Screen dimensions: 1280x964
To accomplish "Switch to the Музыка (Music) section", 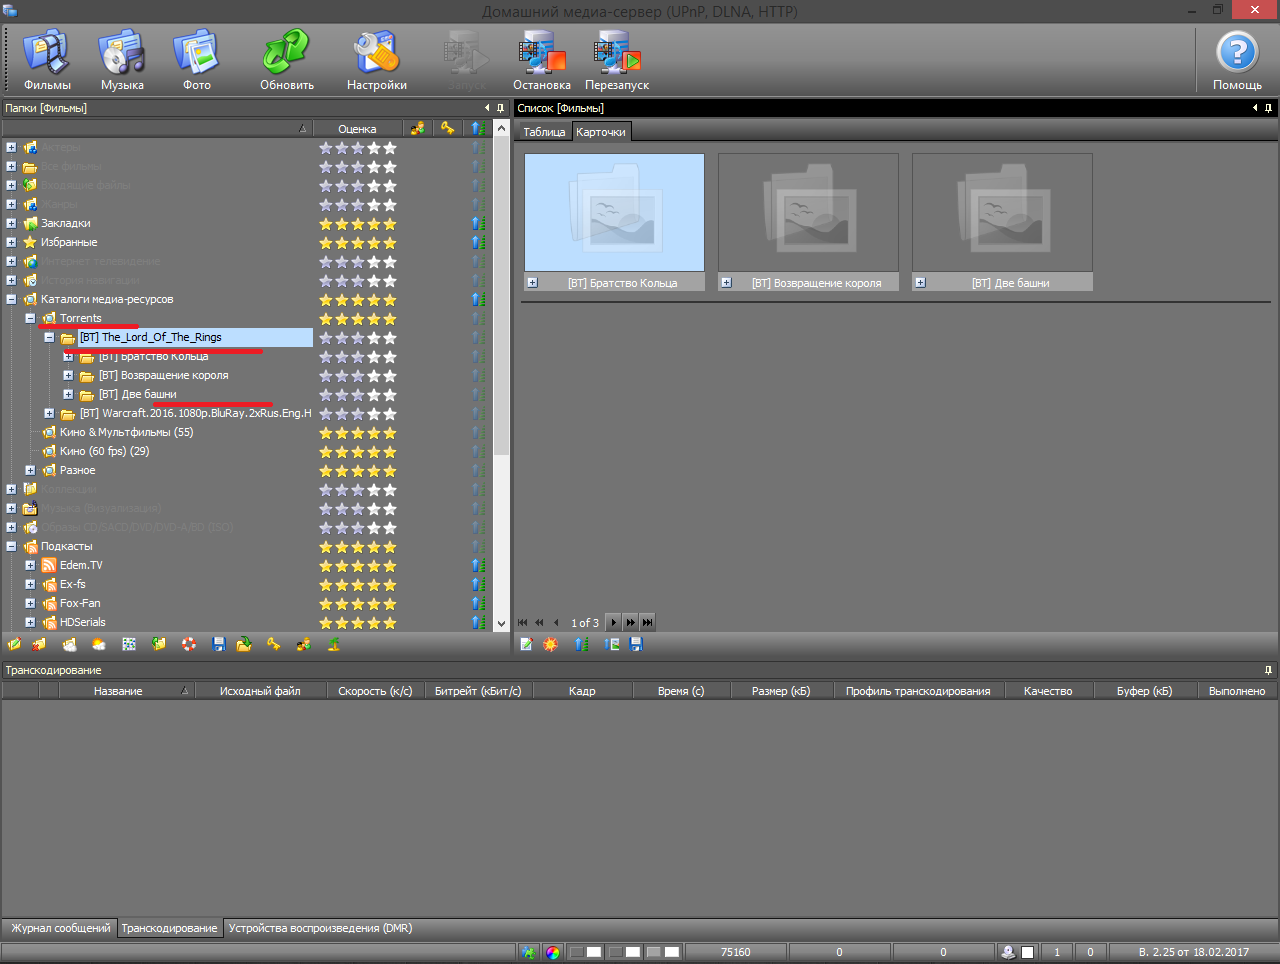I will (122, 58).
